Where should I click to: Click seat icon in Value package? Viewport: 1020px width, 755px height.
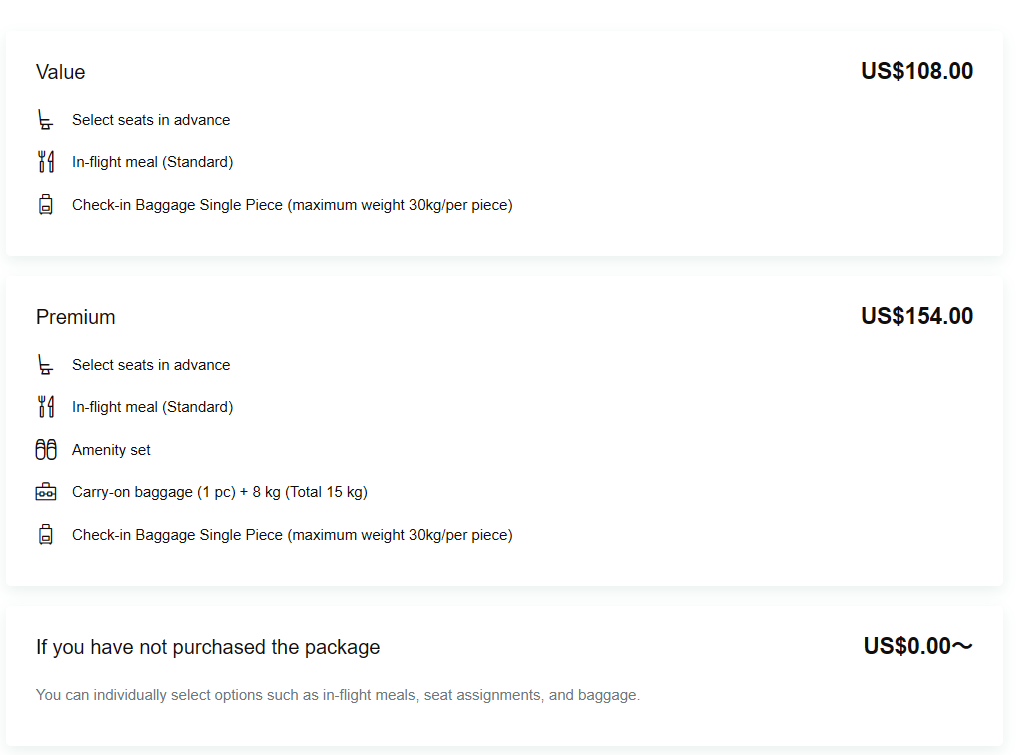point(45,120)
